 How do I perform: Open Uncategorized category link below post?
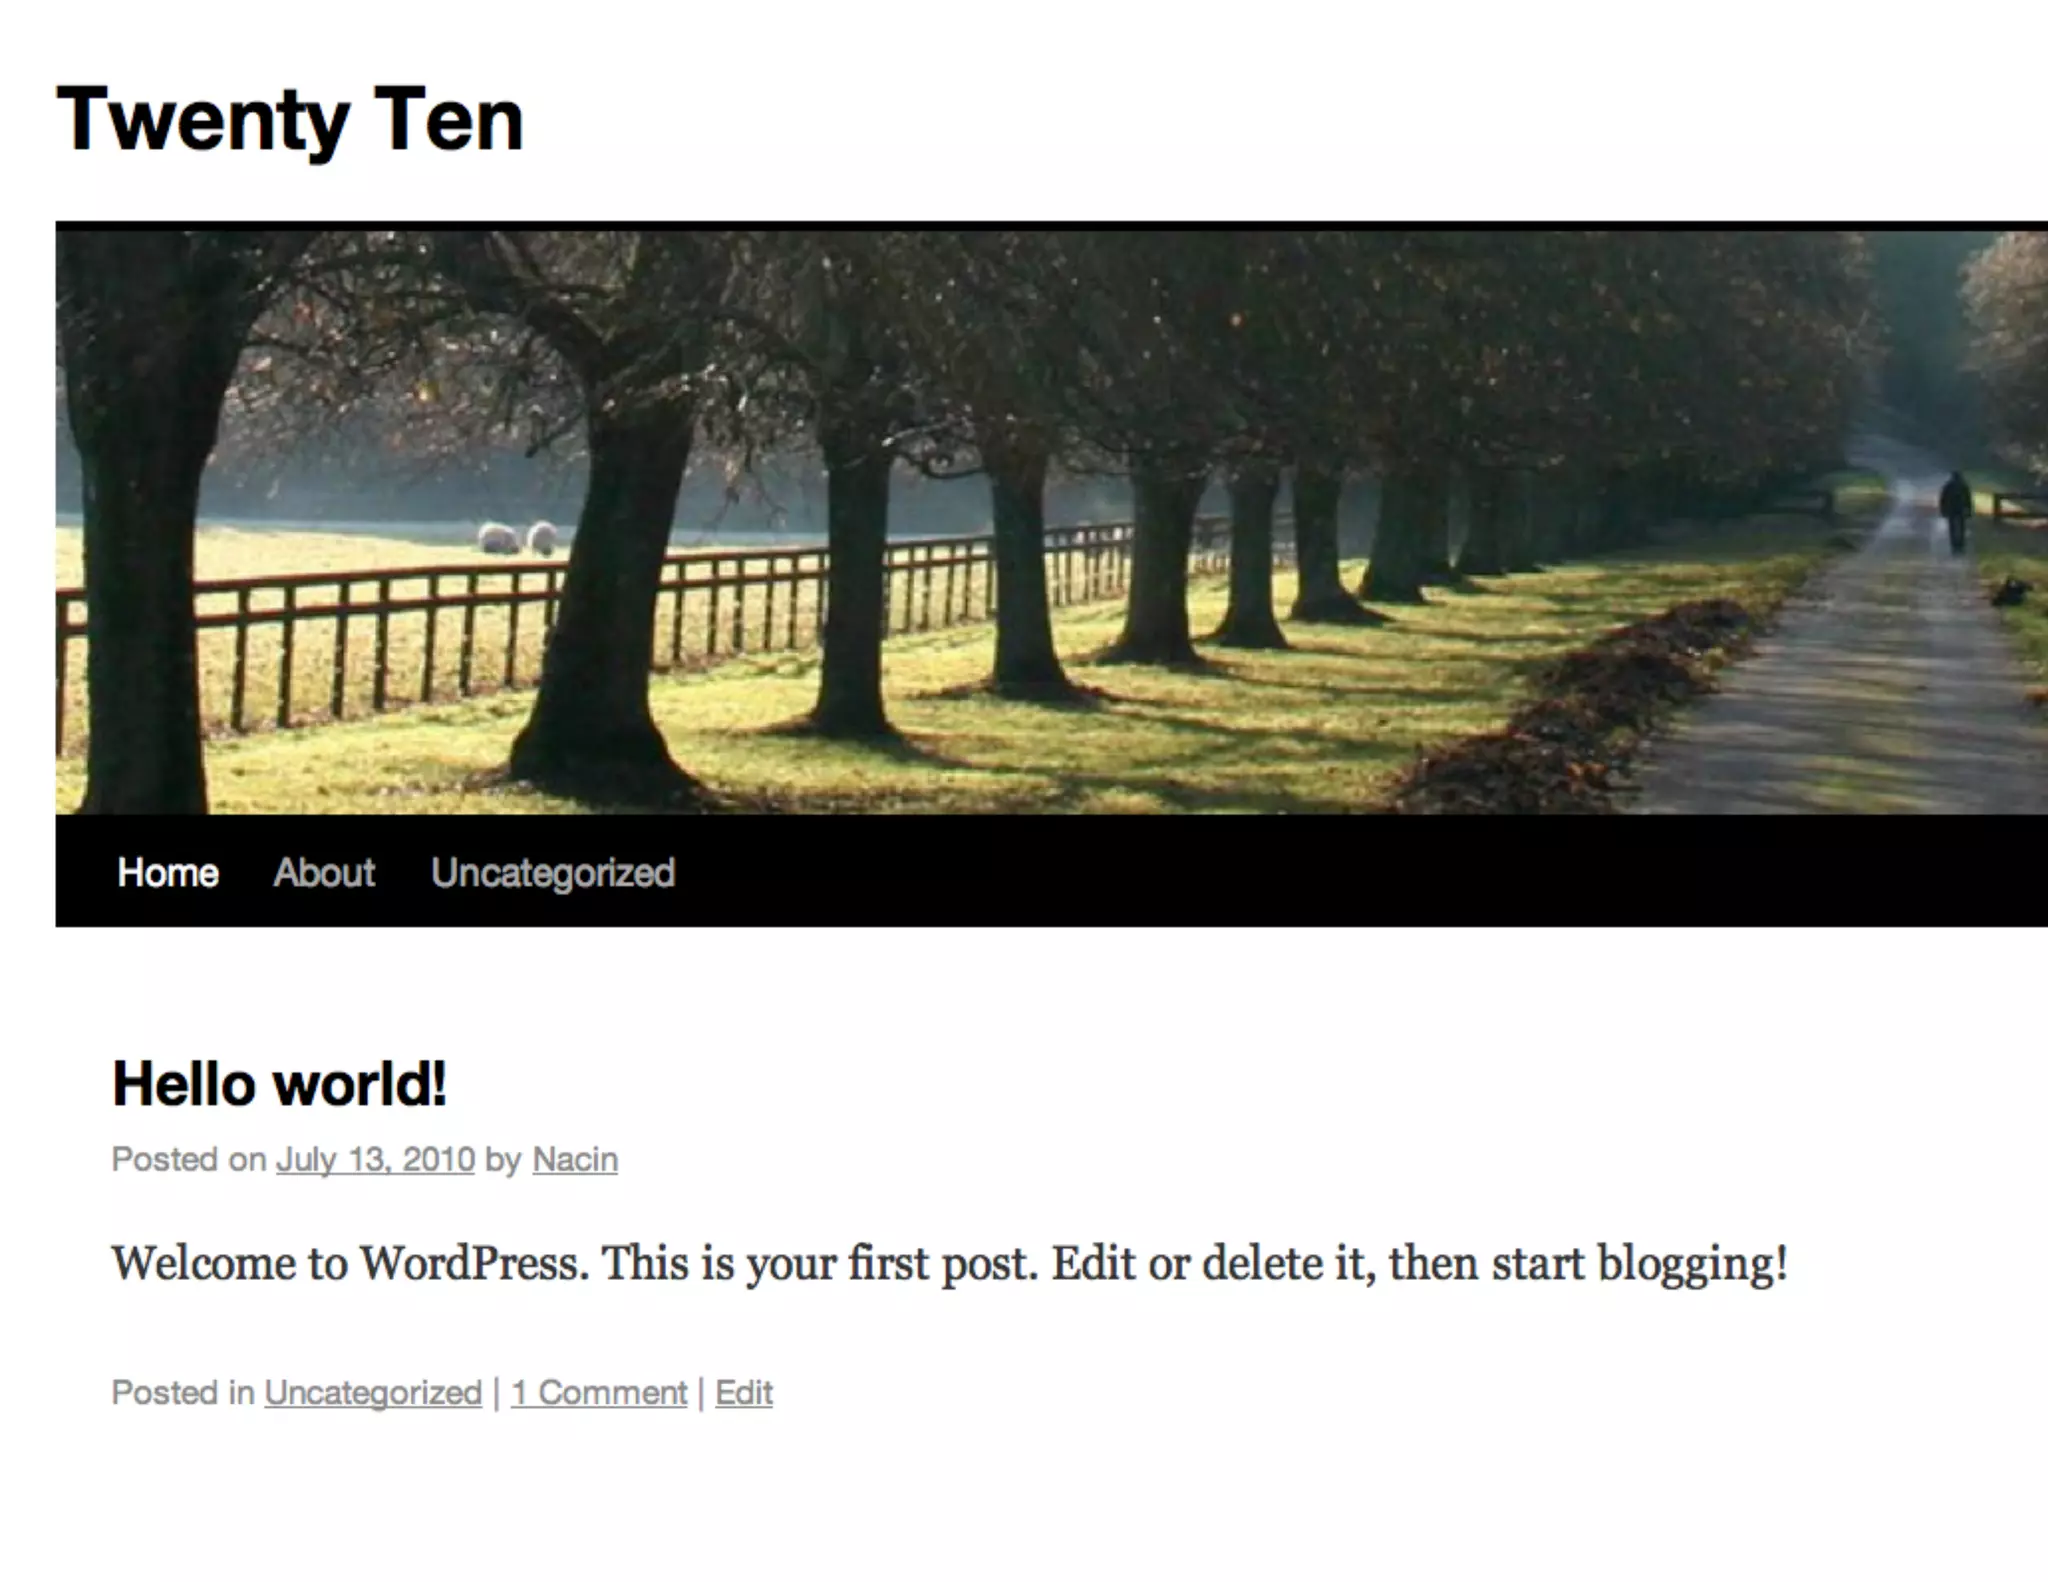373,1393
